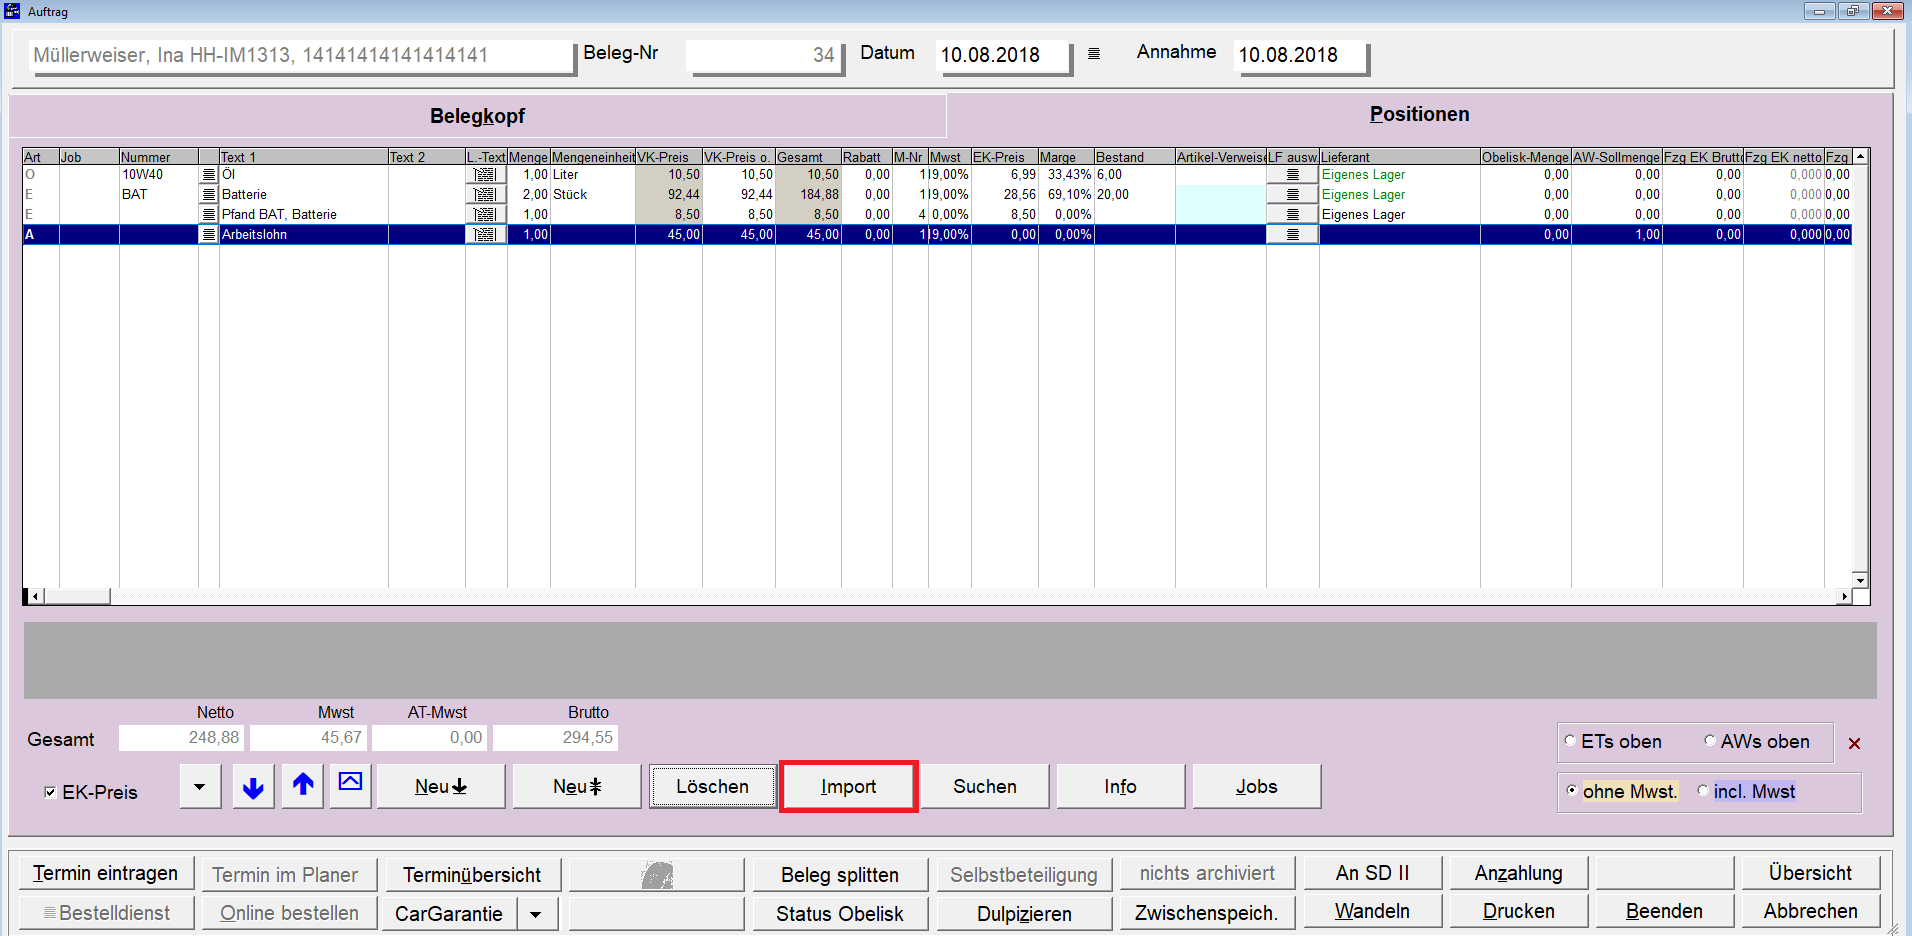Click Anzahlung button
This screenshot has height=936, width=1912.
click(1518, 873)
